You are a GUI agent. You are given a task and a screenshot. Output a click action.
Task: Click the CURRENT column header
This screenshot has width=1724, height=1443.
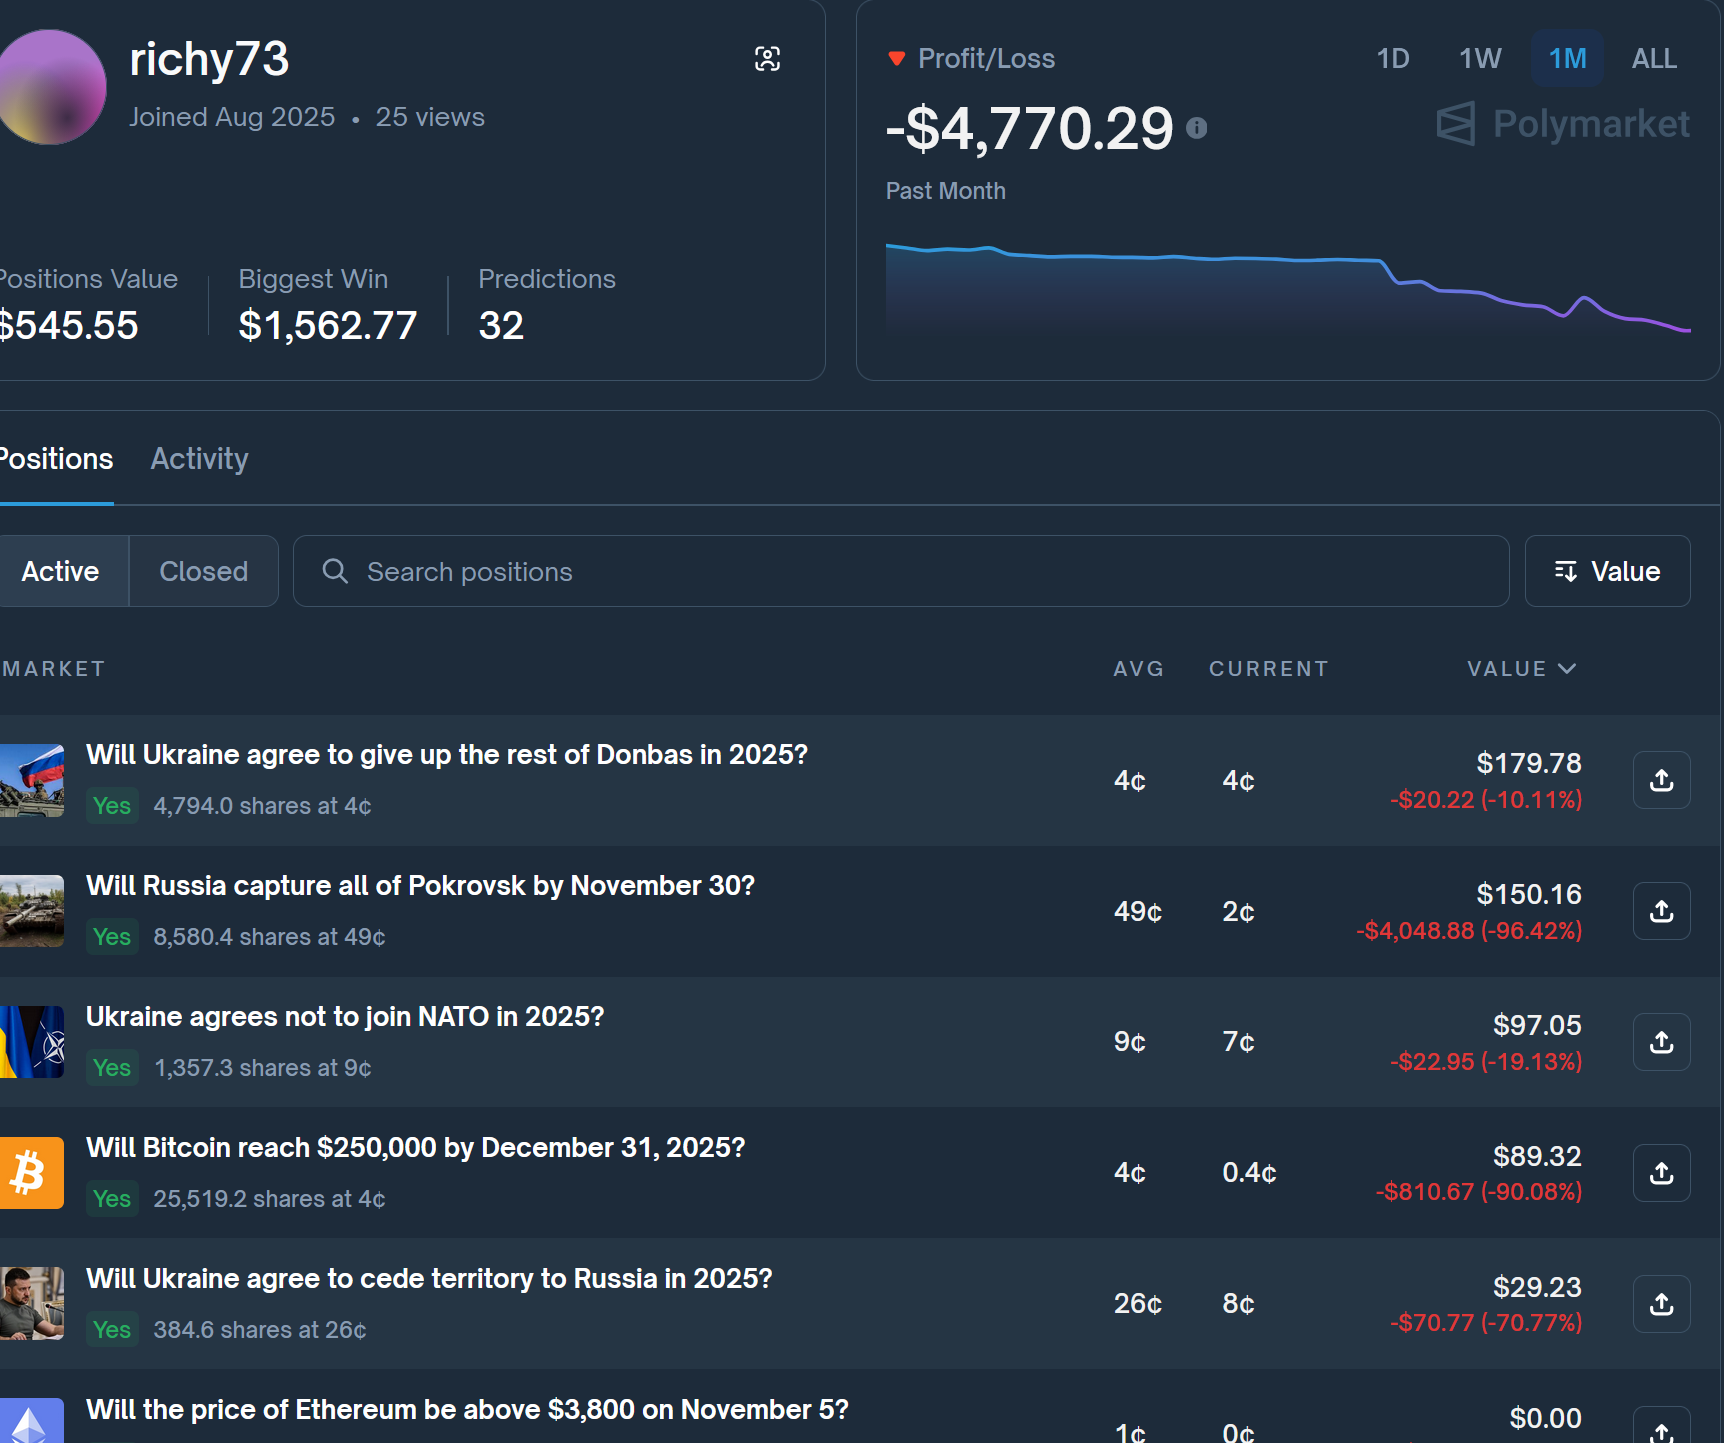[x=1268, y=669]
